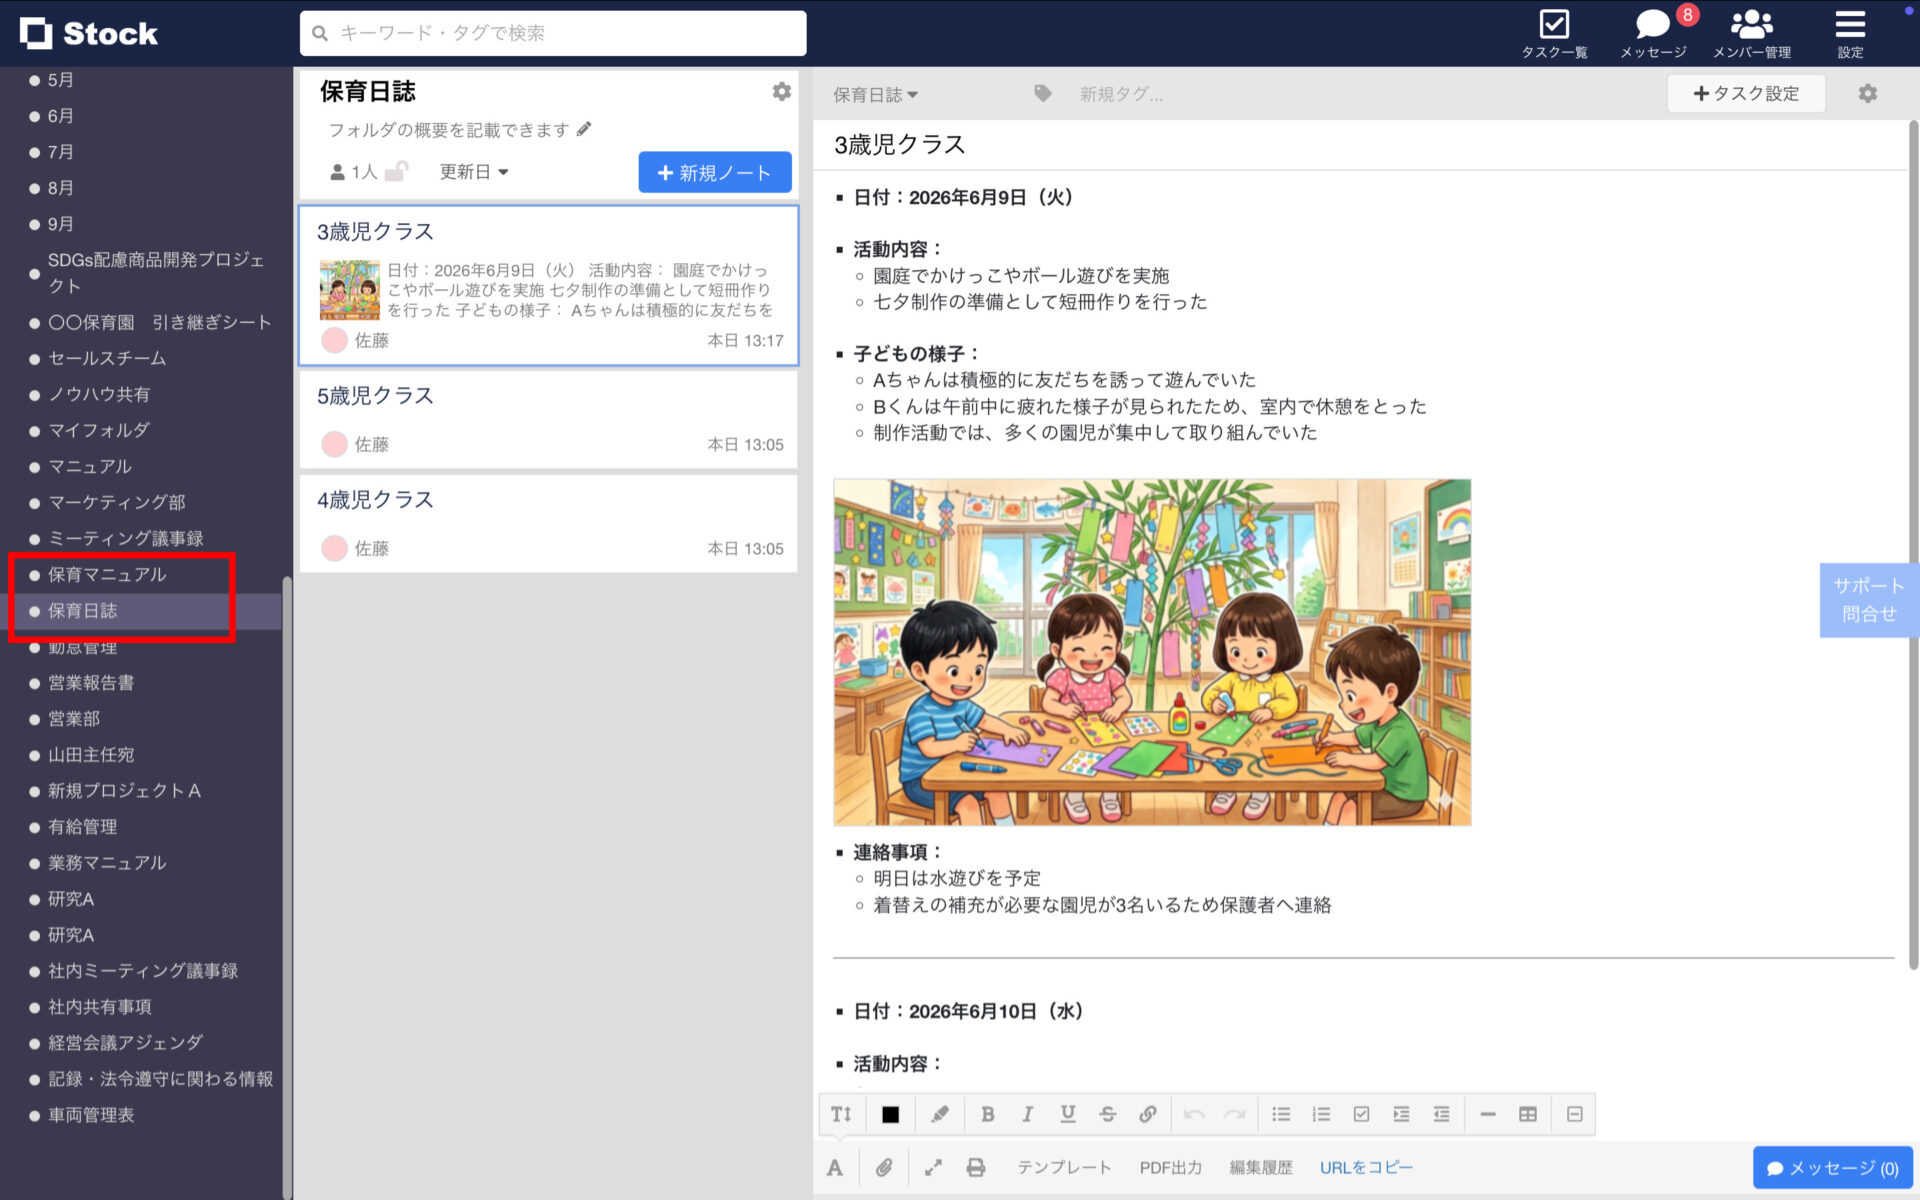Click the collapse box icon in the toolbar
1920x1200 pixels.
[1575, 1114]
